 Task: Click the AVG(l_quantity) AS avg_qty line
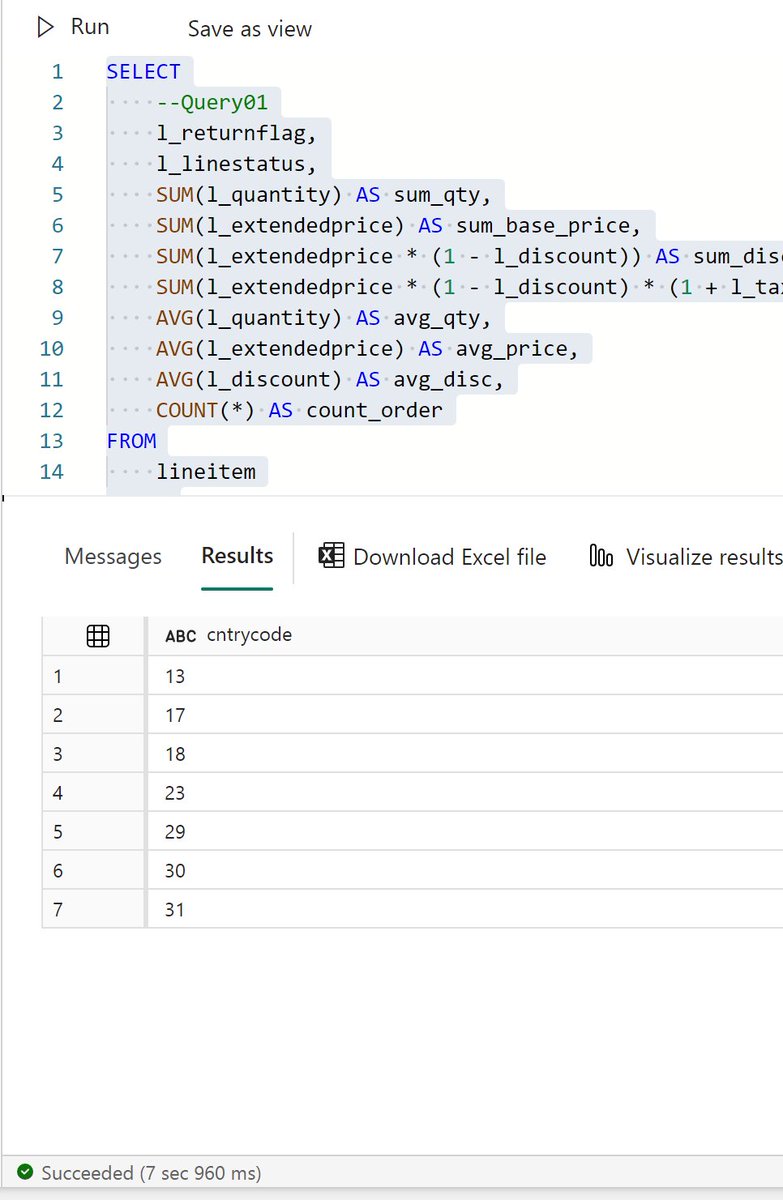pos(324,318)
